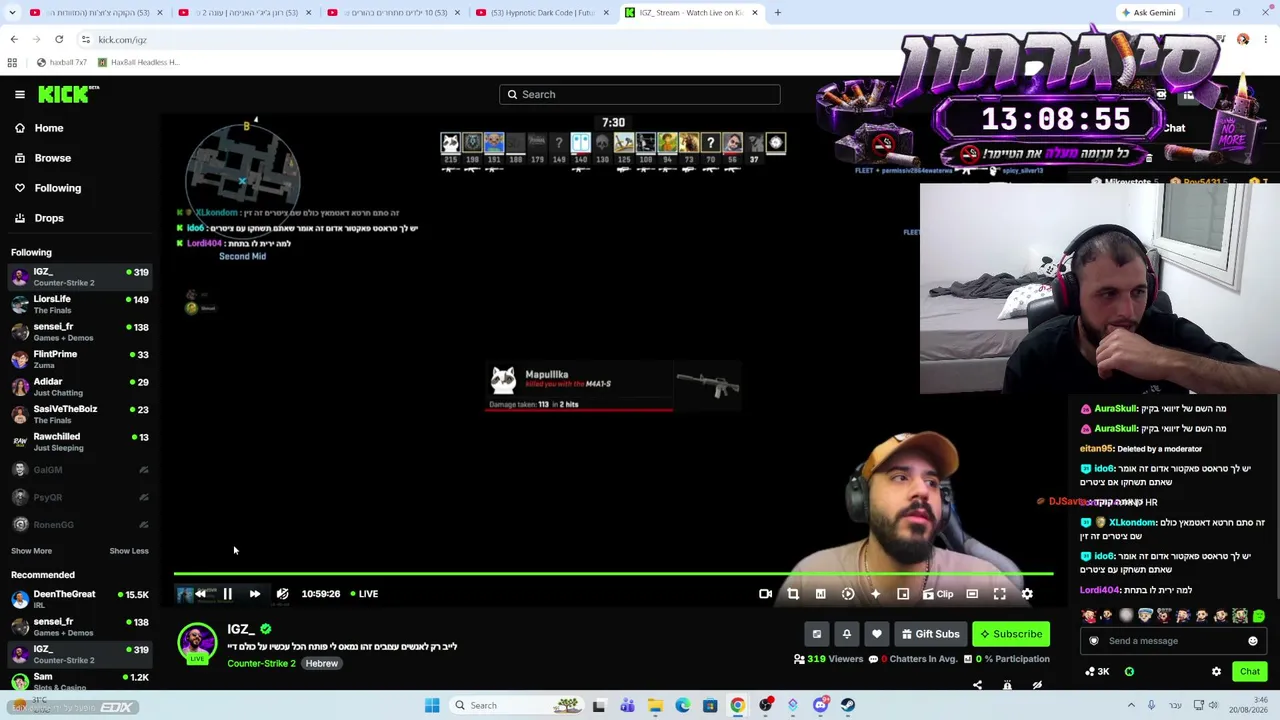Click the green K icon under chat box
The image size is (1280, 720).
[1130, 672]
